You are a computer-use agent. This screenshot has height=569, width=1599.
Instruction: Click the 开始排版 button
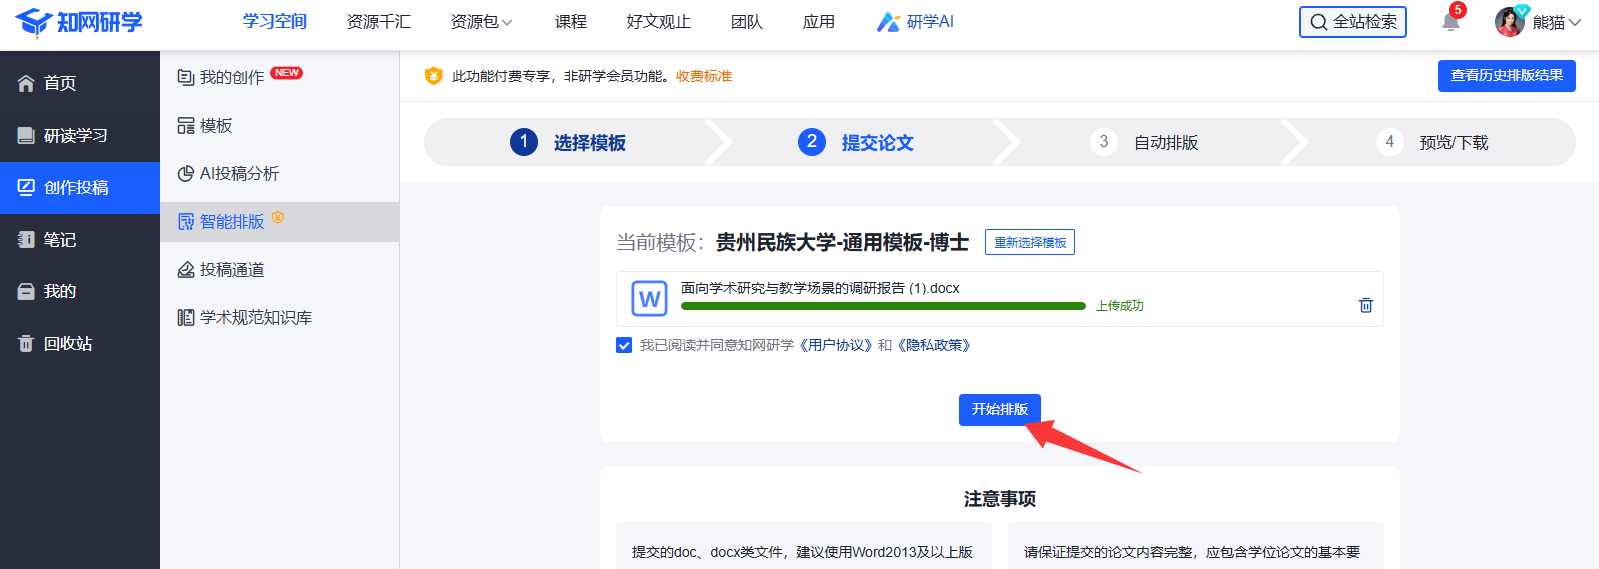1000,410
